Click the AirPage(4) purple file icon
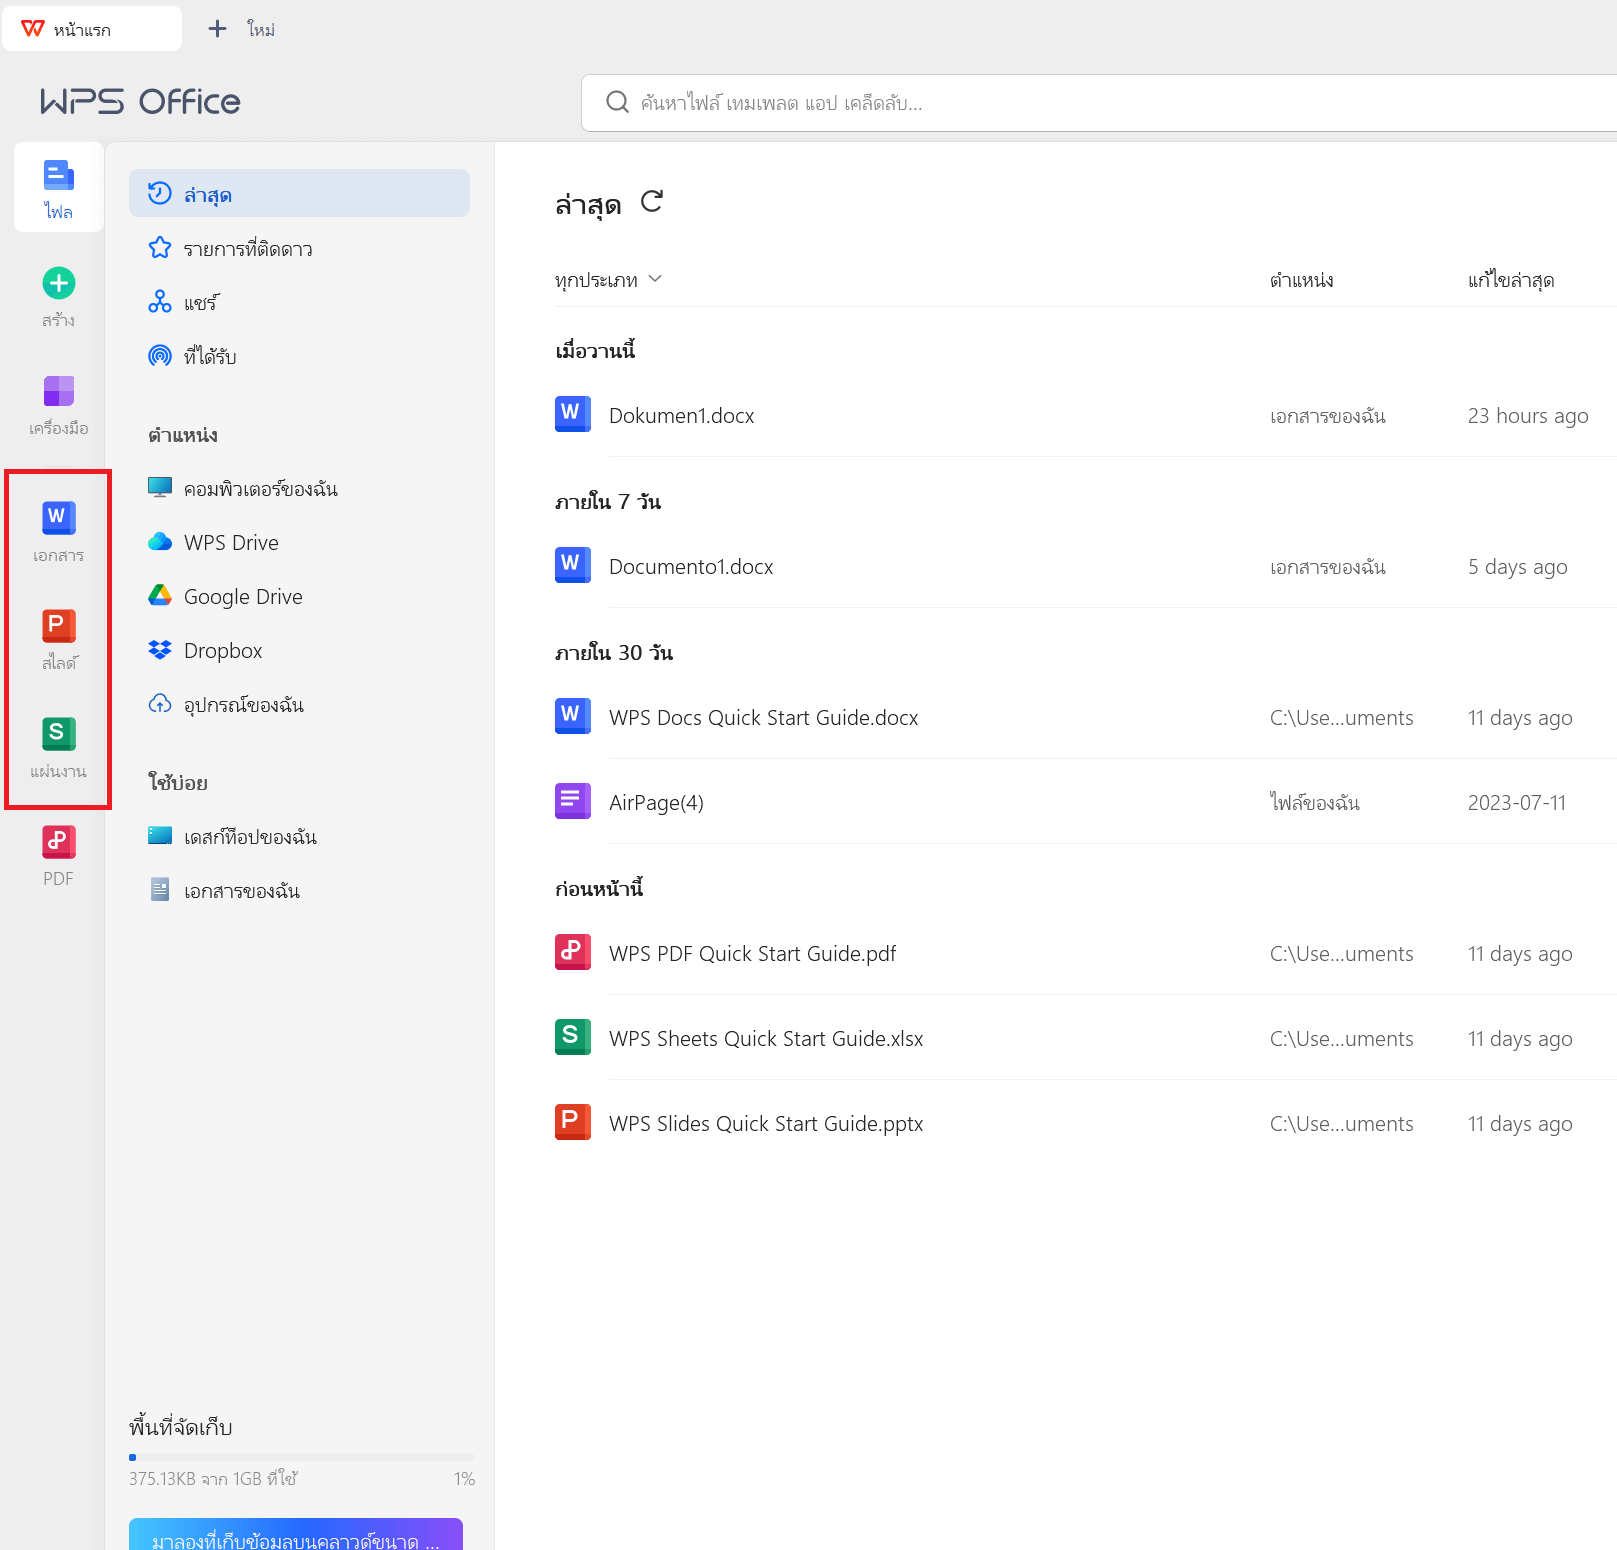Screen dimensions: 1617x1550 click(573, 801)
